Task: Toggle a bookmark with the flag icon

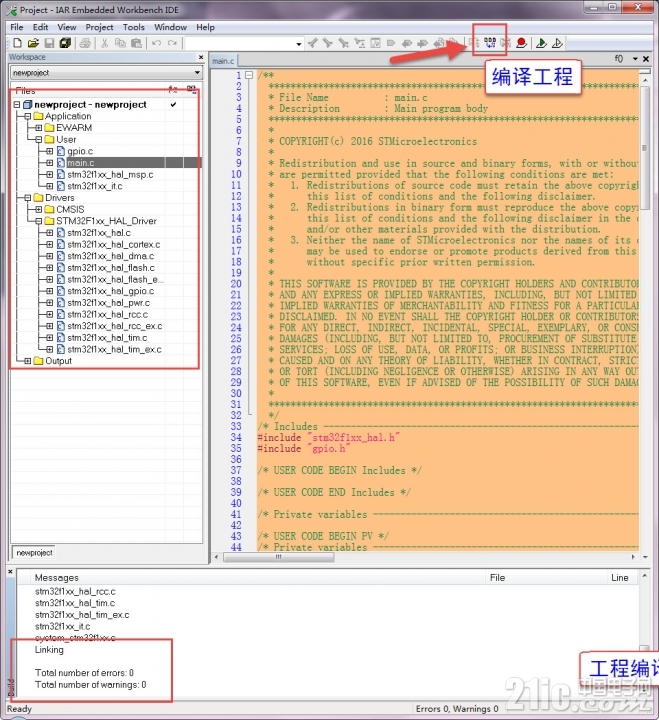Action: coord(391,43)
